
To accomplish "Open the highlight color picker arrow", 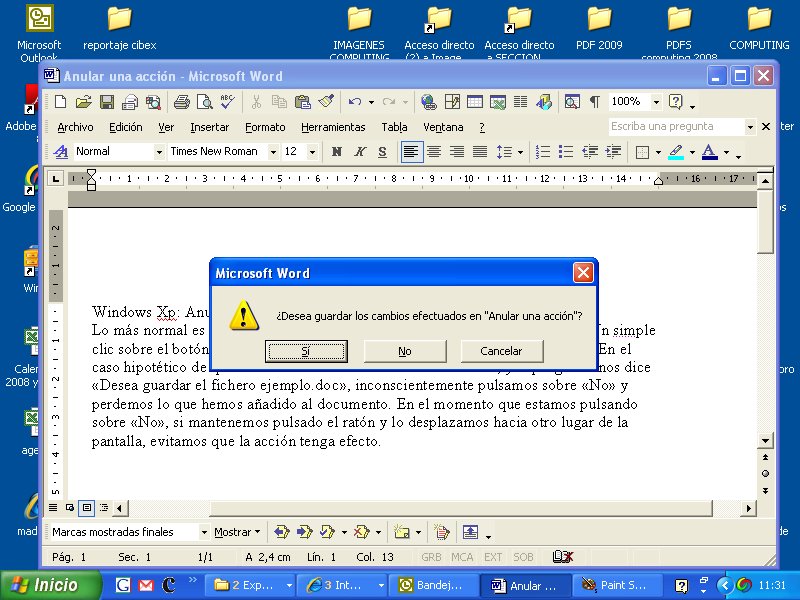I will [x=692, y=152].
